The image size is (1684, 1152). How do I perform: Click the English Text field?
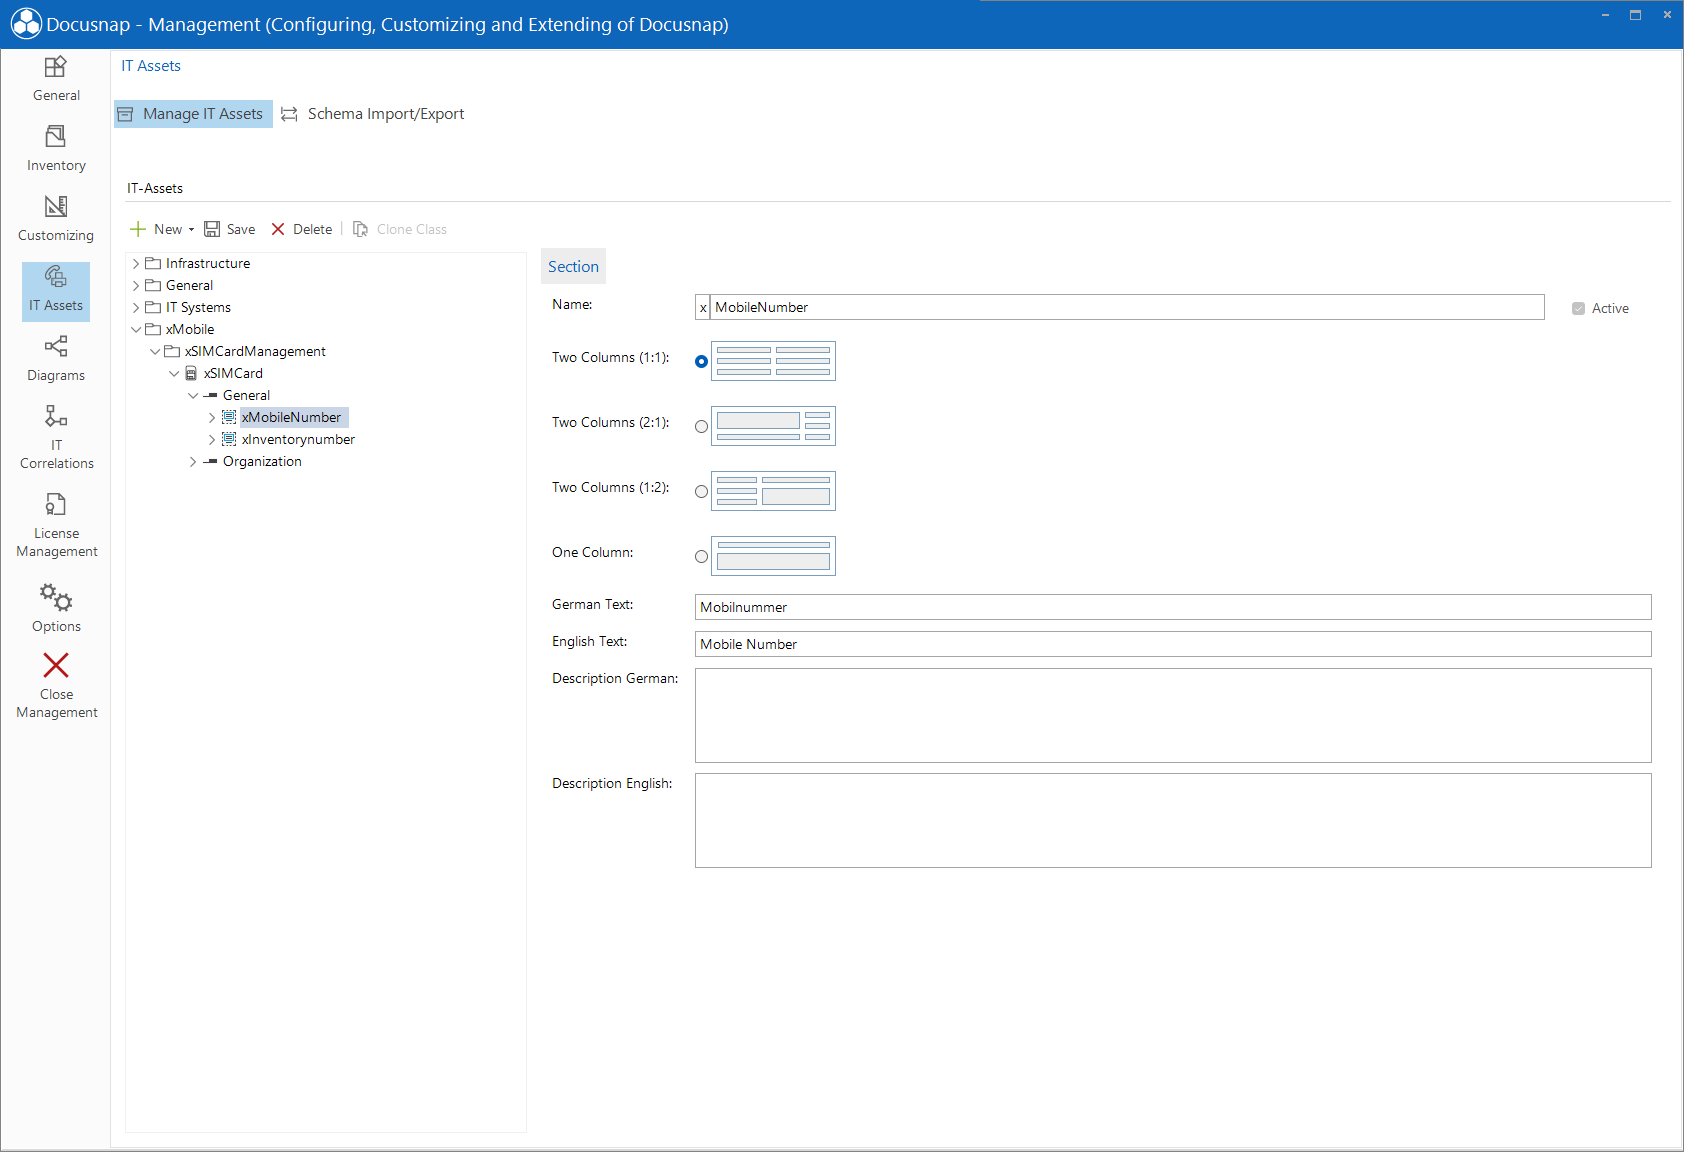coord(1173,644)
